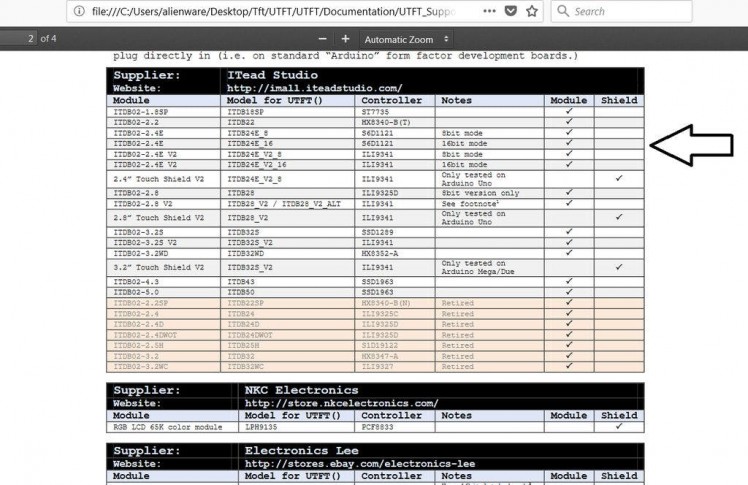
Task: Select the ITead Studio supplier name
Action: (x=272, y=75)
